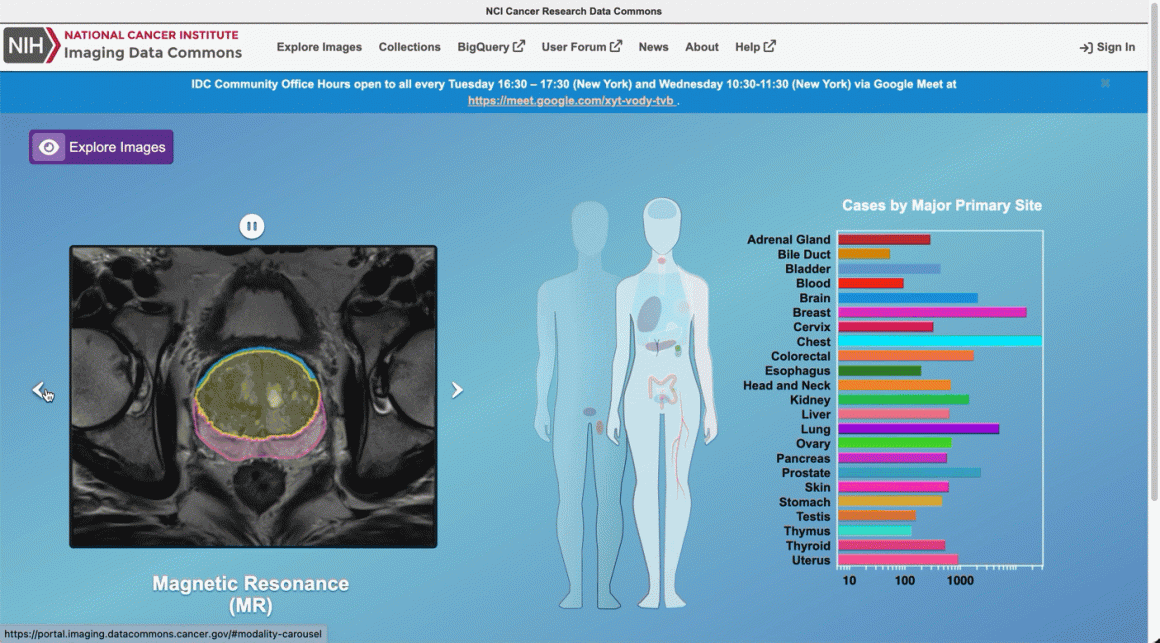
Task: Click the colon organ on female figure
Action: [x=663, y=391]
